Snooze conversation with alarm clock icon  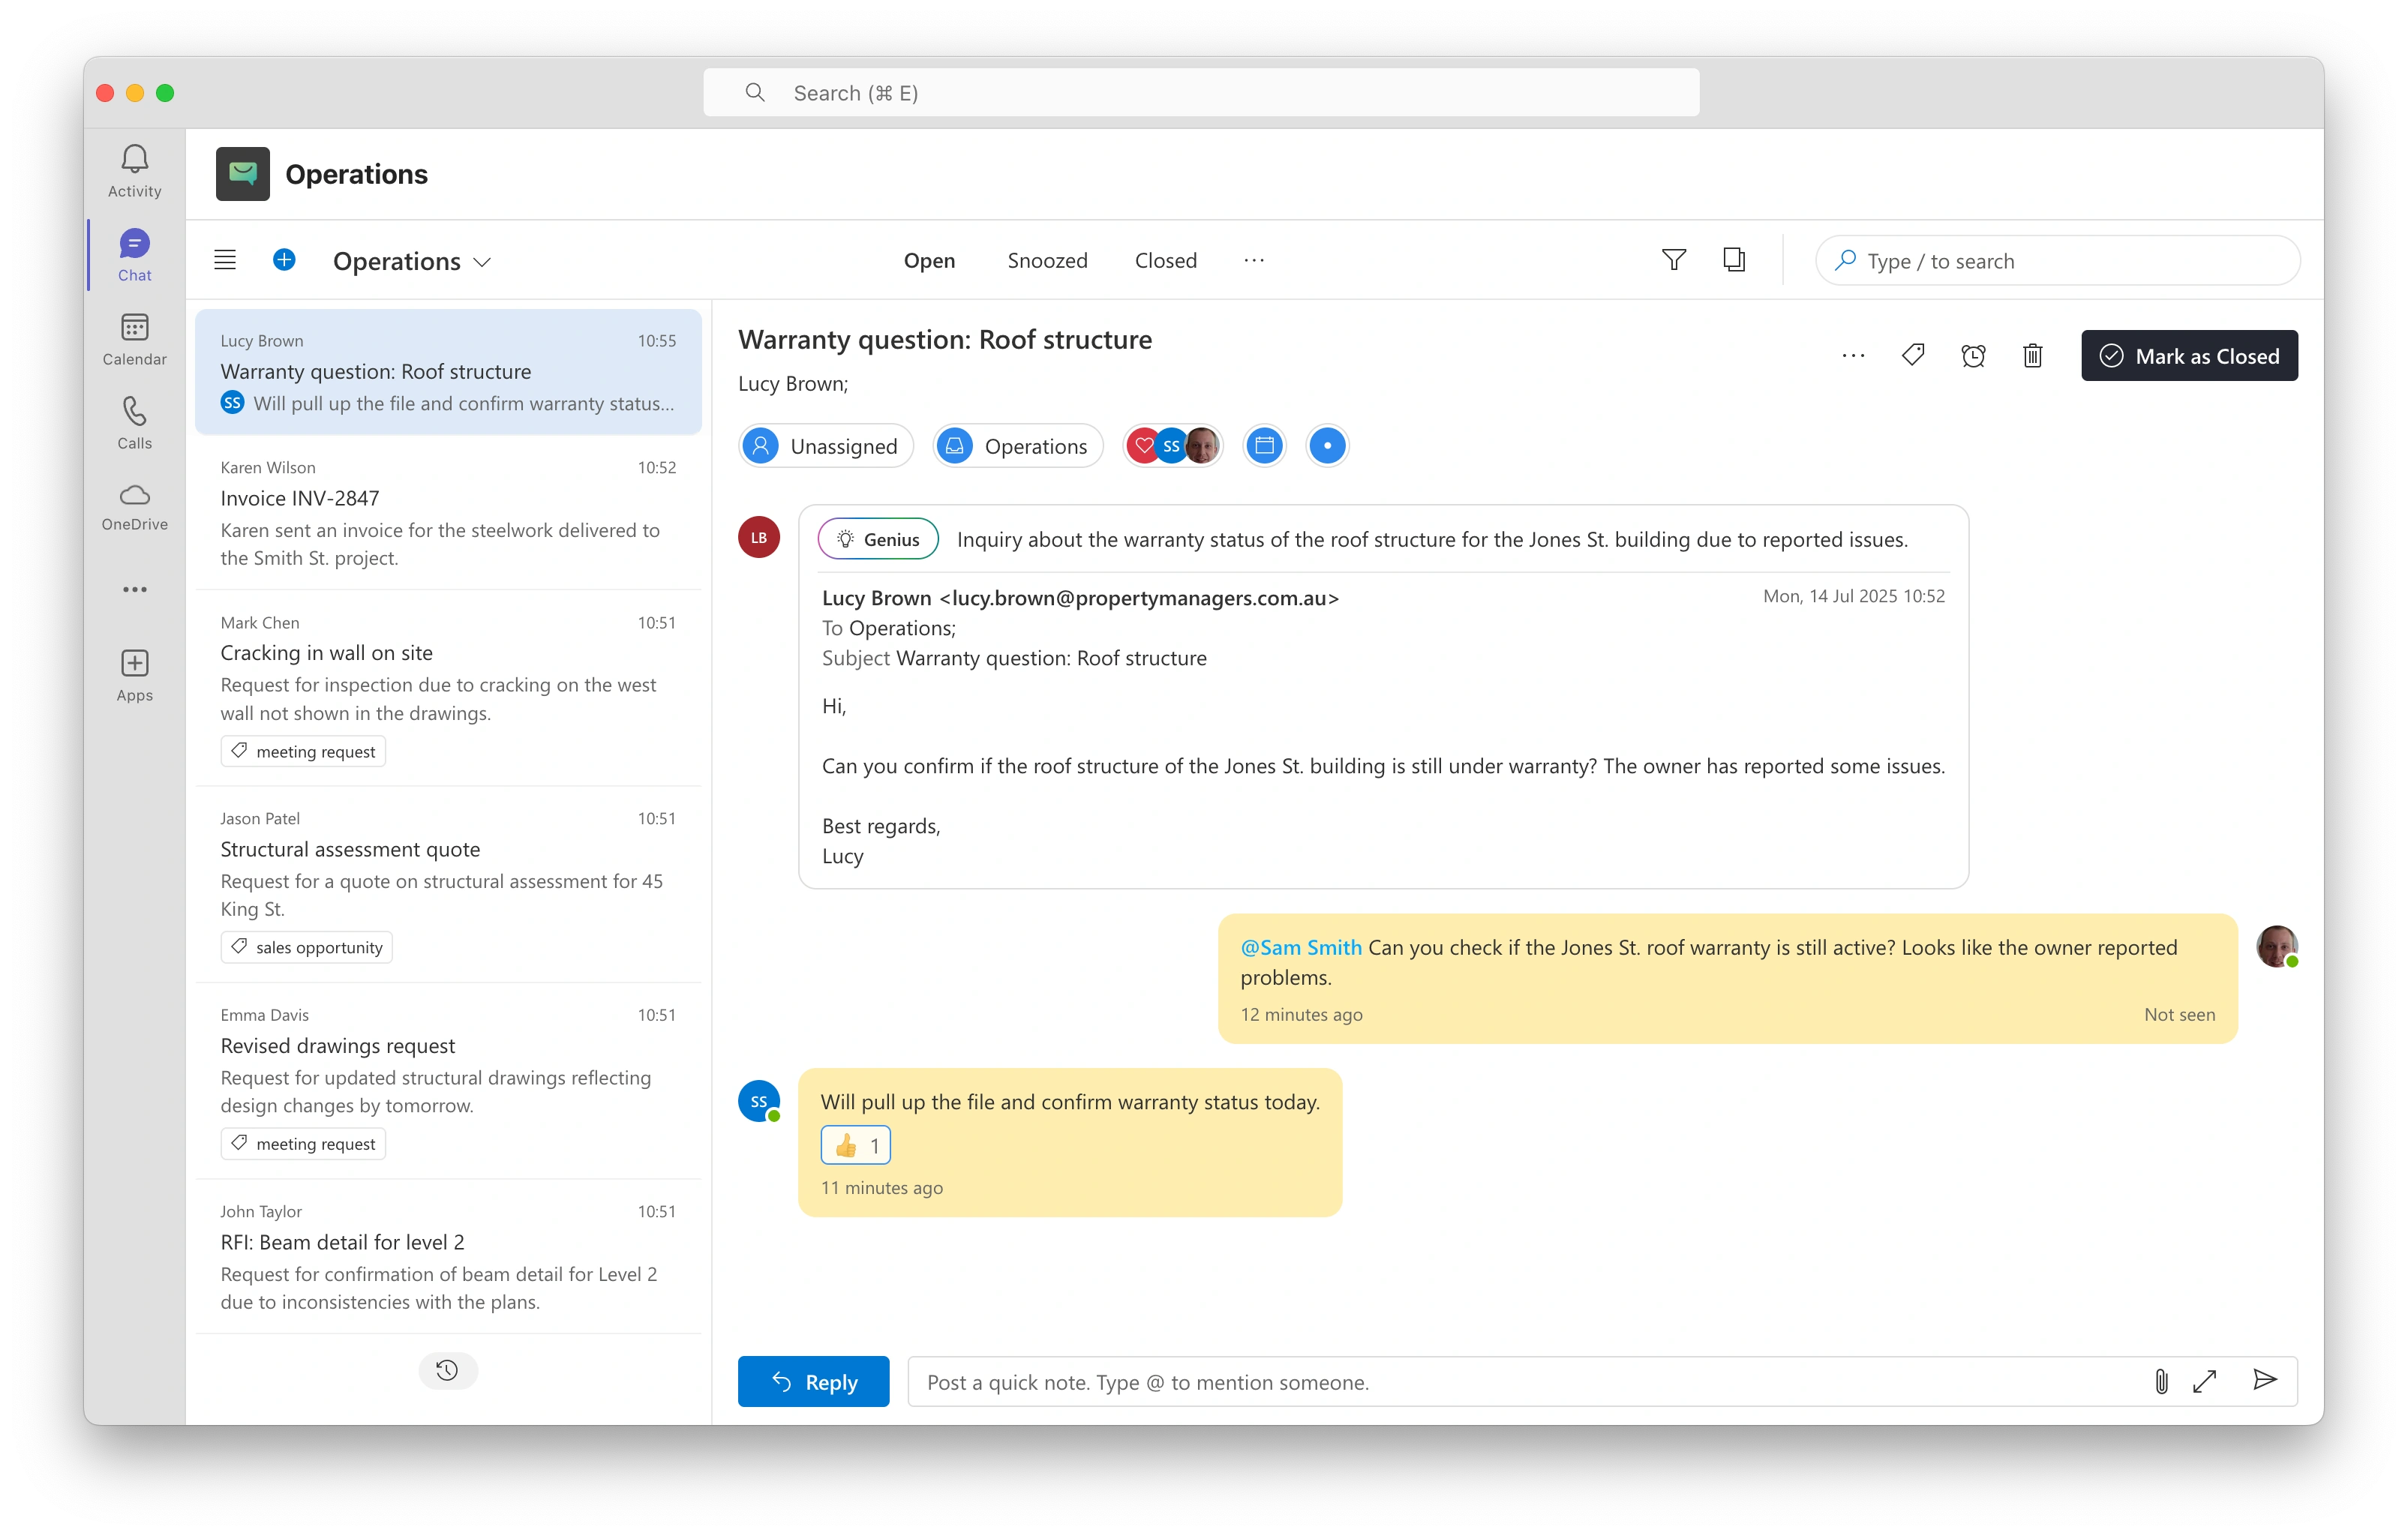pyautogui.click(x=1972, y=355)
